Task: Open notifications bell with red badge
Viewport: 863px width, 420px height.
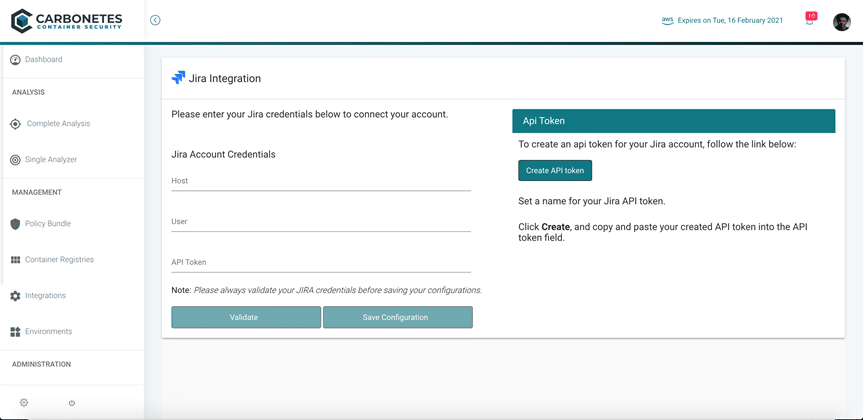Action: (811, 19)
